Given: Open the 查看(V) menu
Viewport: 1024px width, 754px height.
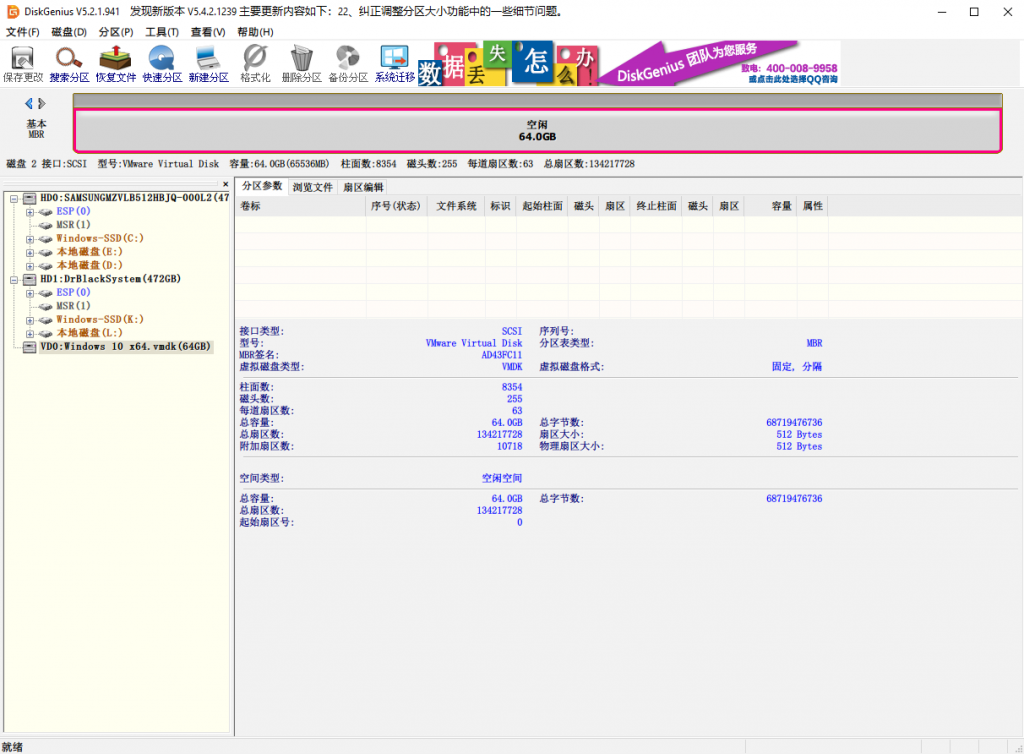Looking at the screenshot, I should click(208, 32).
